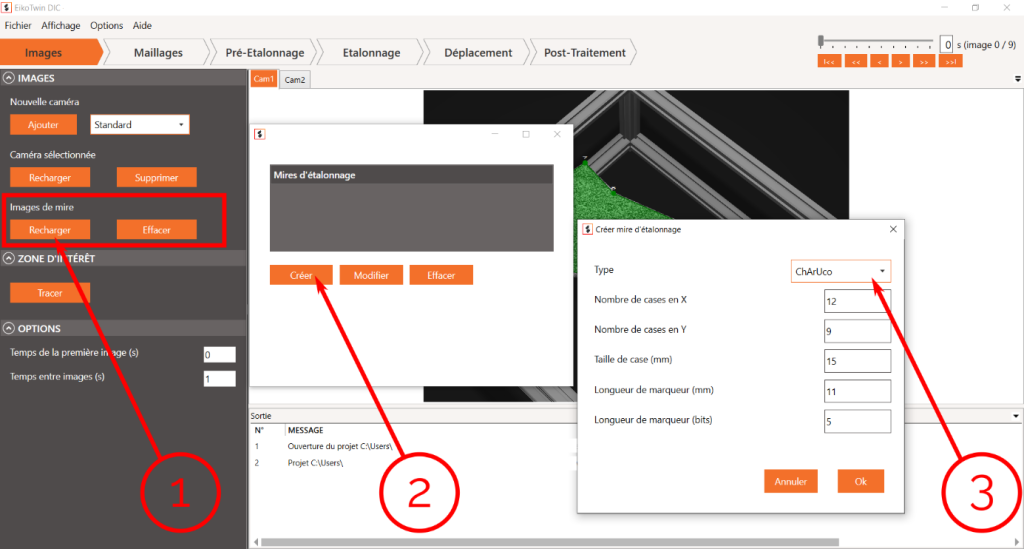Viewport: 1024px width, 549px height.
Task: Step back fast with the << button
Action: (x=856, y=61)
